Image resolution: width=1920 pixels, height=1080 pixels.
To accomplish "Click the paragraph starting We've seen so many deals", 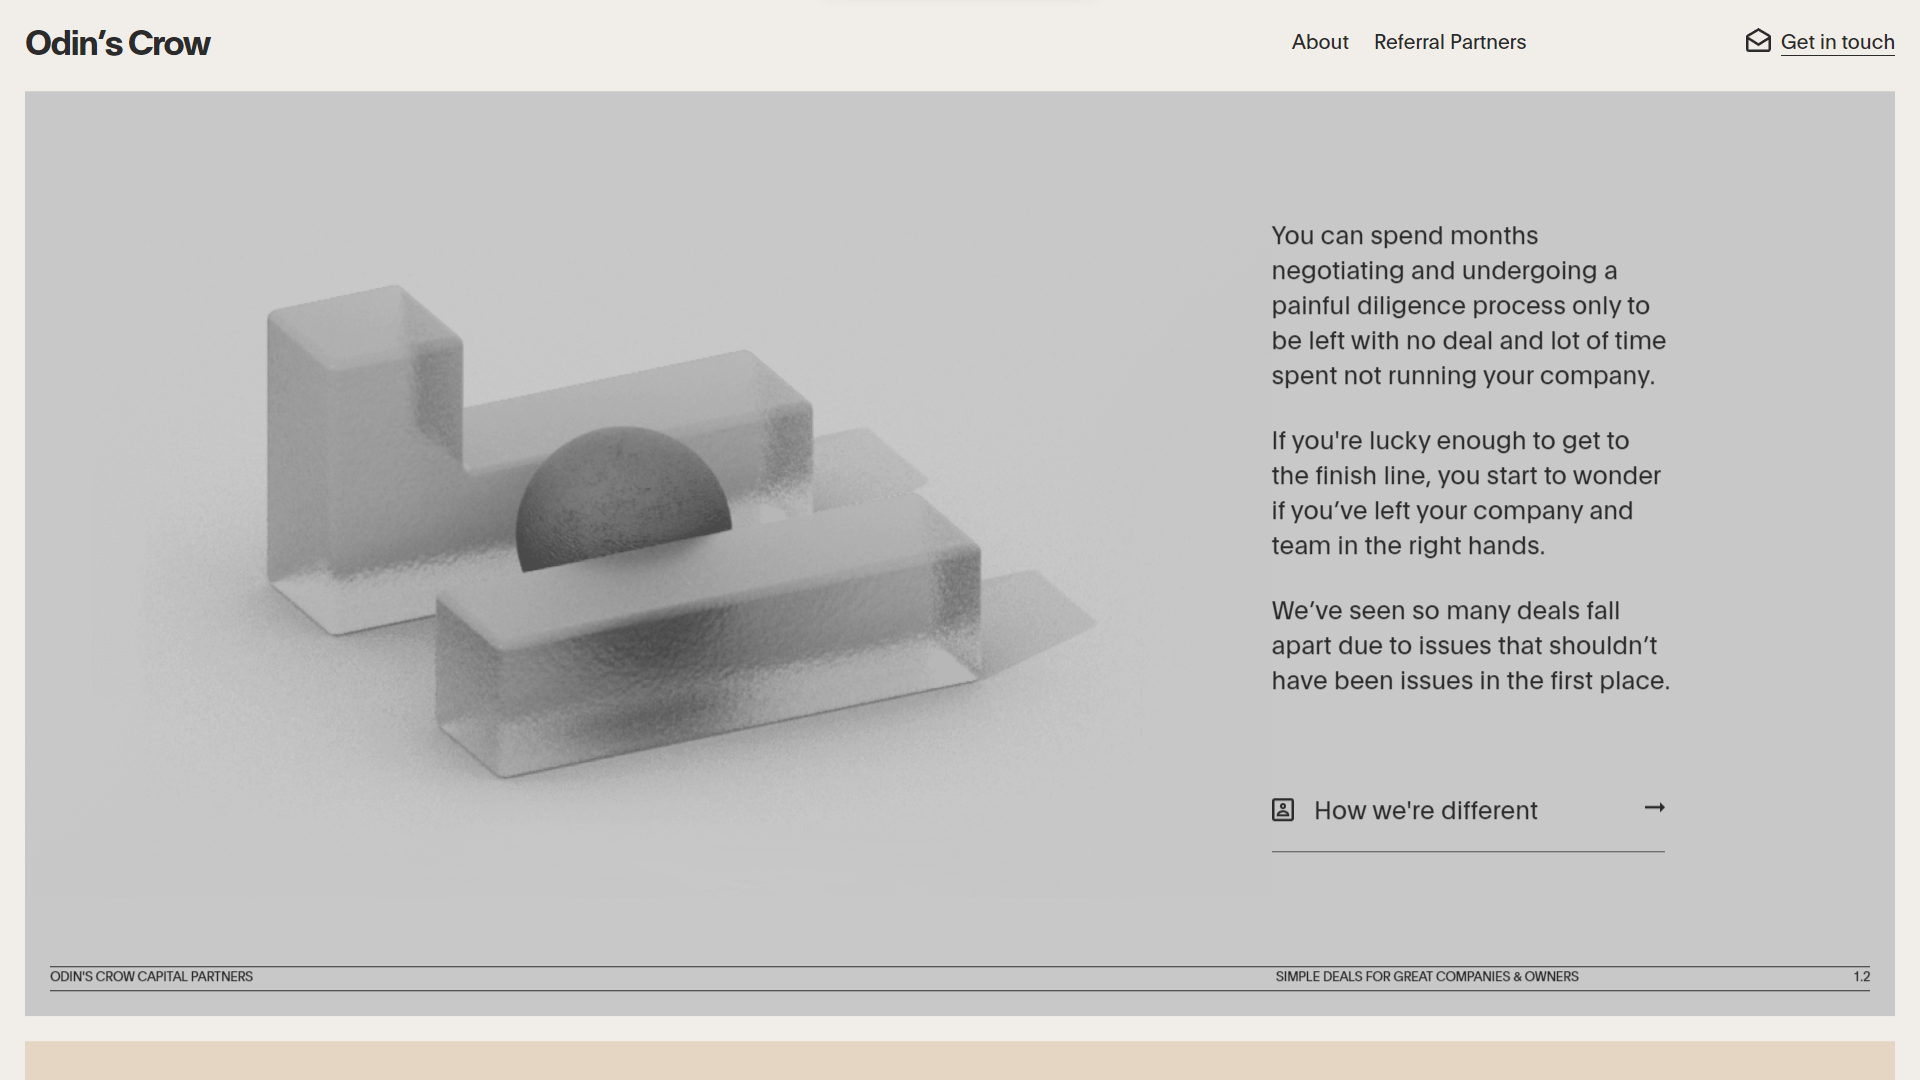I will pyautogui.click(x=1470, y=646).
